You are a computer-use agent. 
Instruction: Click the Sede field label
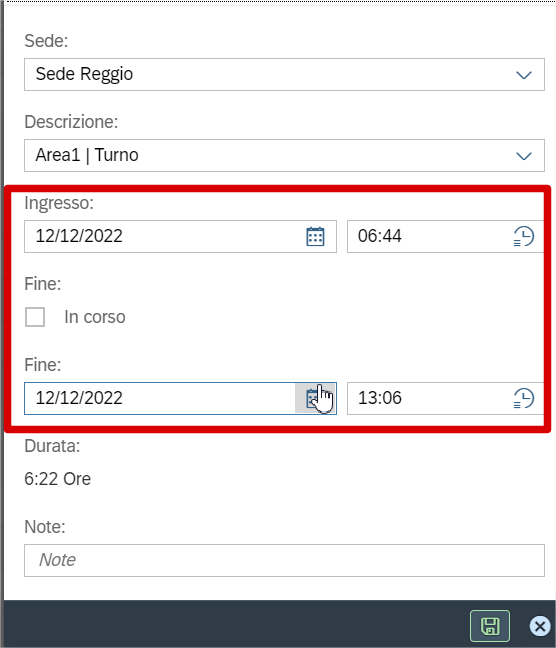(46, 41)
